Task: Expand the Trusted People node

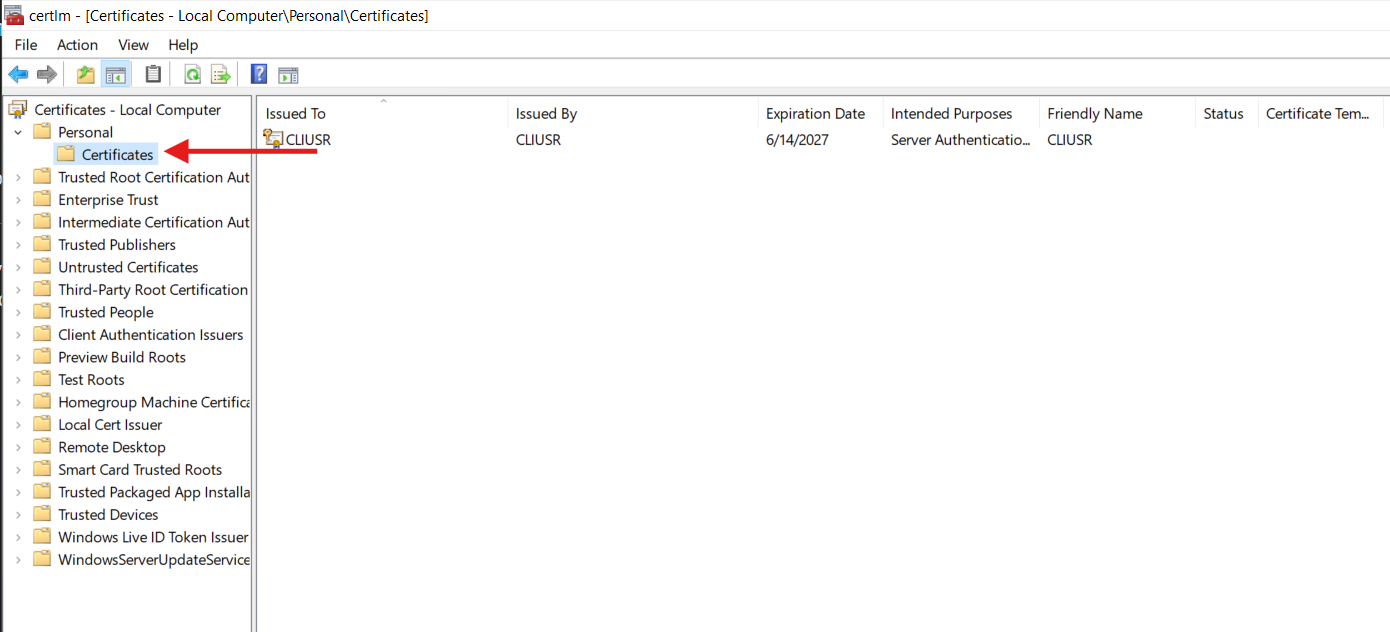Action: tap(18, 312)
